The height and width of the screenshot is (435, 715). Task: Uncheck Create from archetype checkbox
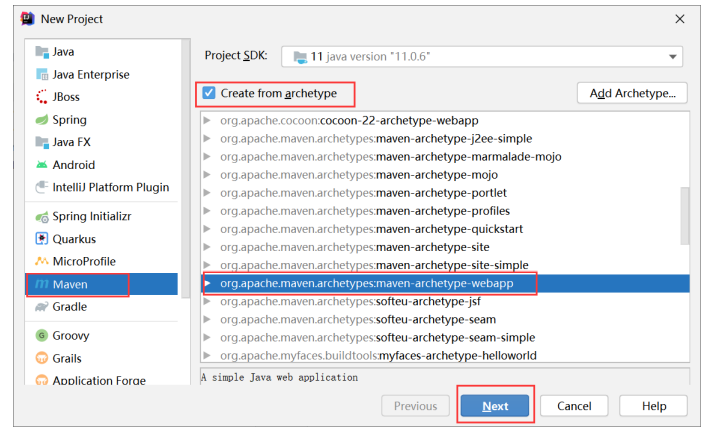coord(209,93)
